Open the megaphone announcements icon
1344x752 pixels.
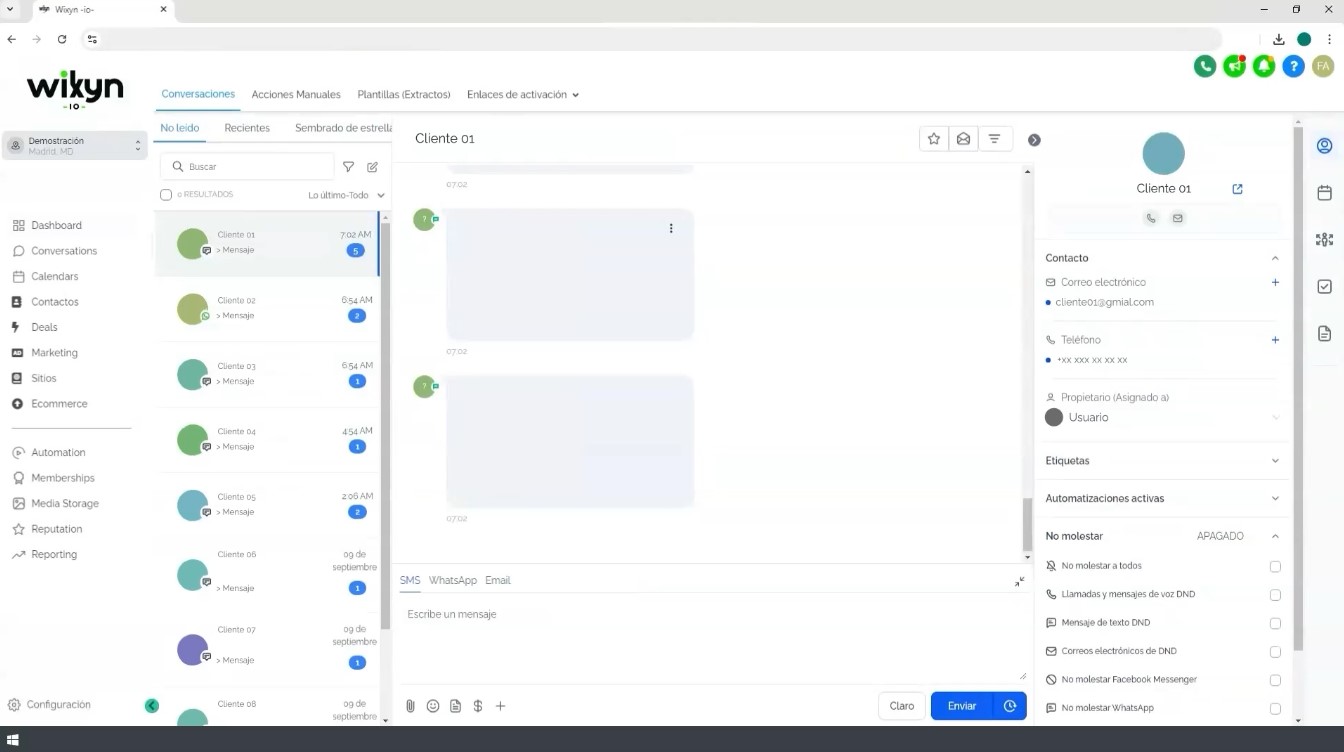pos(1235,66)
